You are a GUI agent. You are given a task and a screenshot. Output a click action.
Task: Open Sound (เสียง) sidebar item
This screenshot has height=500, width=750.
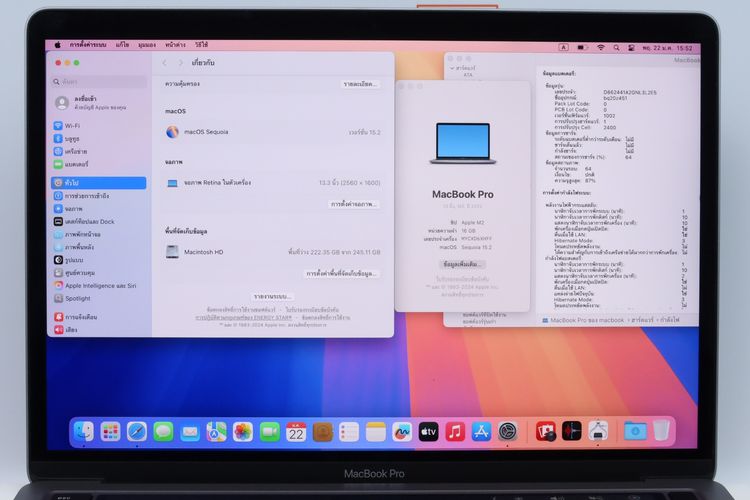tap(99, 330)
